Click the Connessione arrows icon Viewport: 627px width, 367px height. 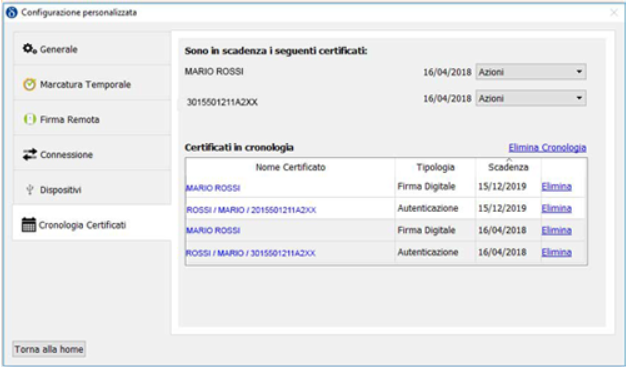click(30, 154)
